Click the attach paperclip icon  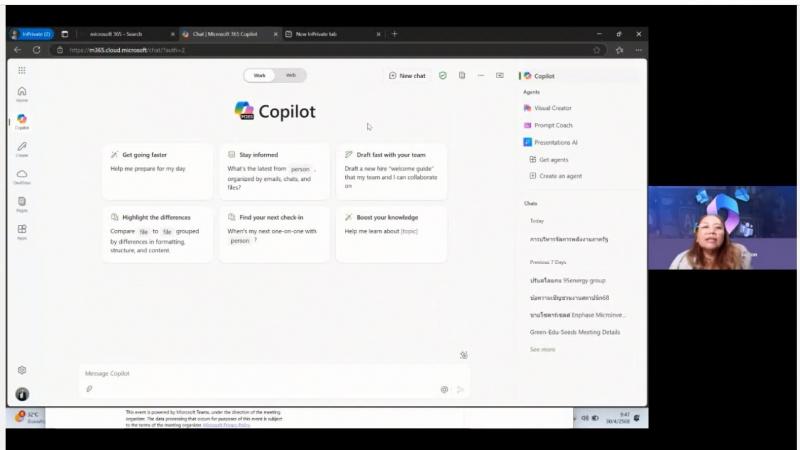click(x=89, y=389)
